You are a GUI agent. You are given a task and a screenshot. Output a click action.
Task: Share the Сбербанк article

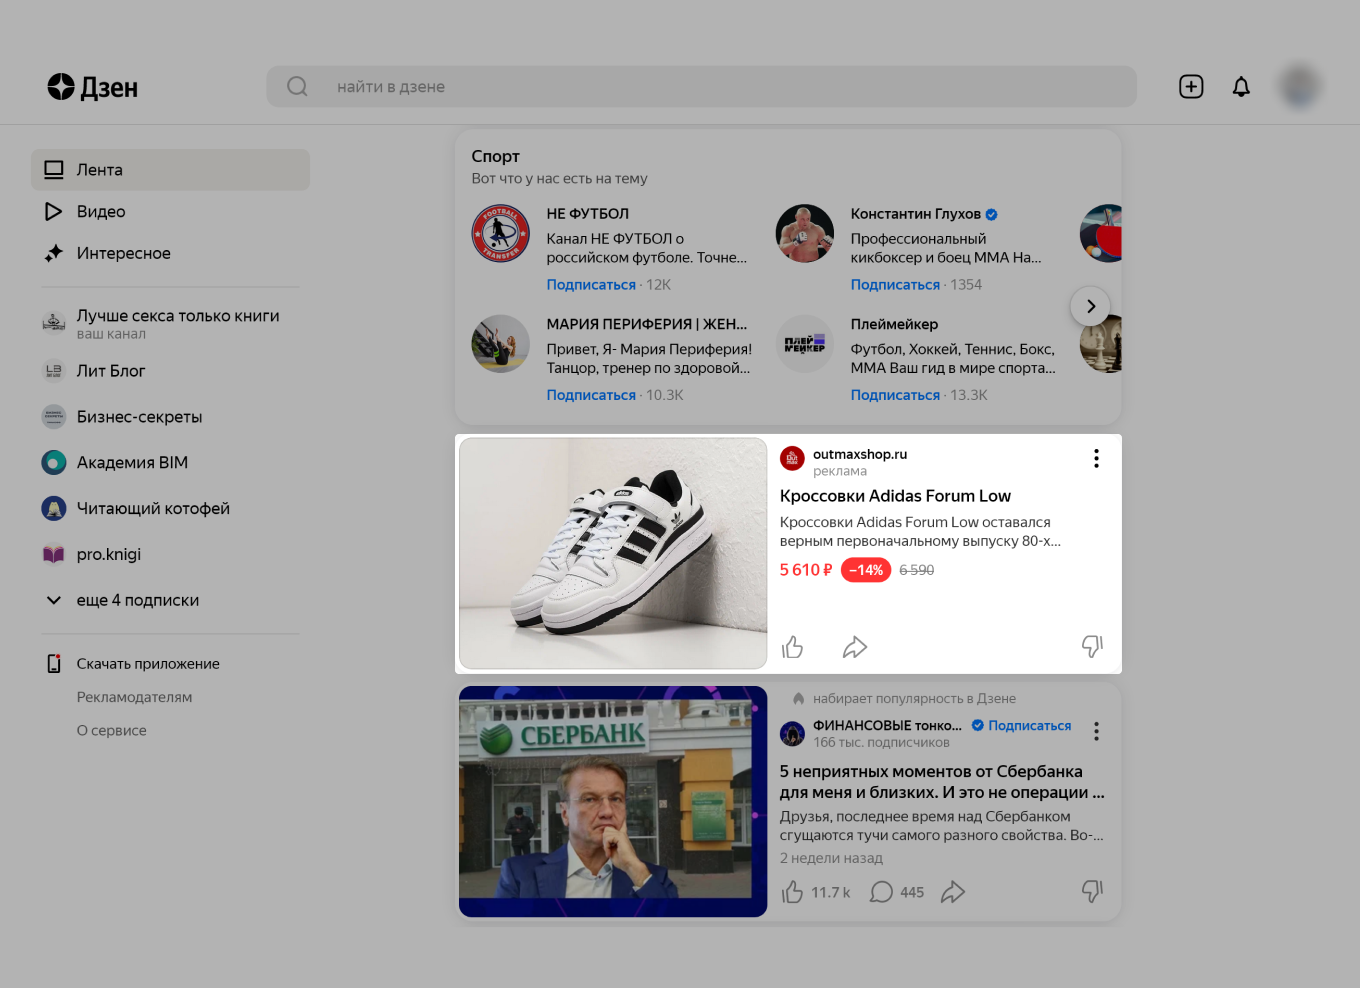[x=953, y=892]
